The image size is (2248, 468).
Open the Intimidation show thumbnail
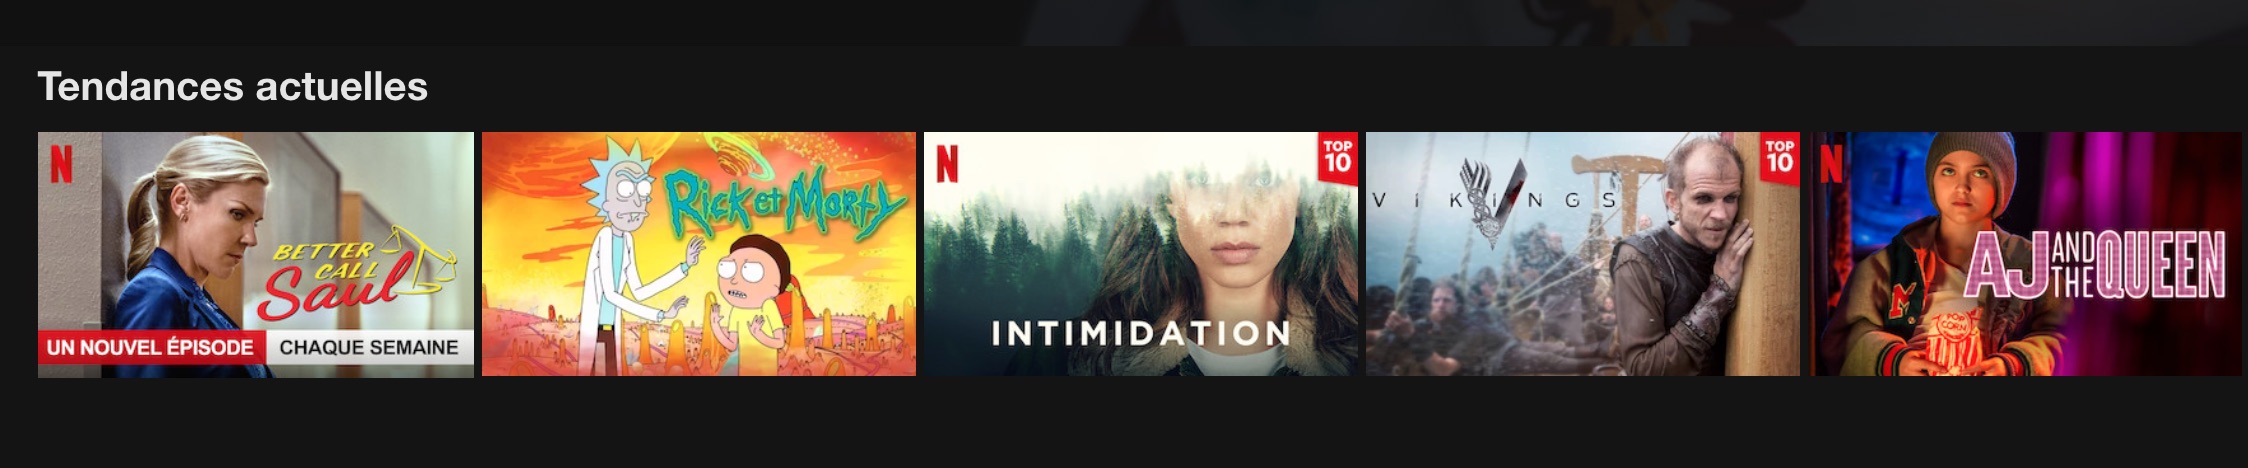pyautogui.click(x=1141, y=254)
